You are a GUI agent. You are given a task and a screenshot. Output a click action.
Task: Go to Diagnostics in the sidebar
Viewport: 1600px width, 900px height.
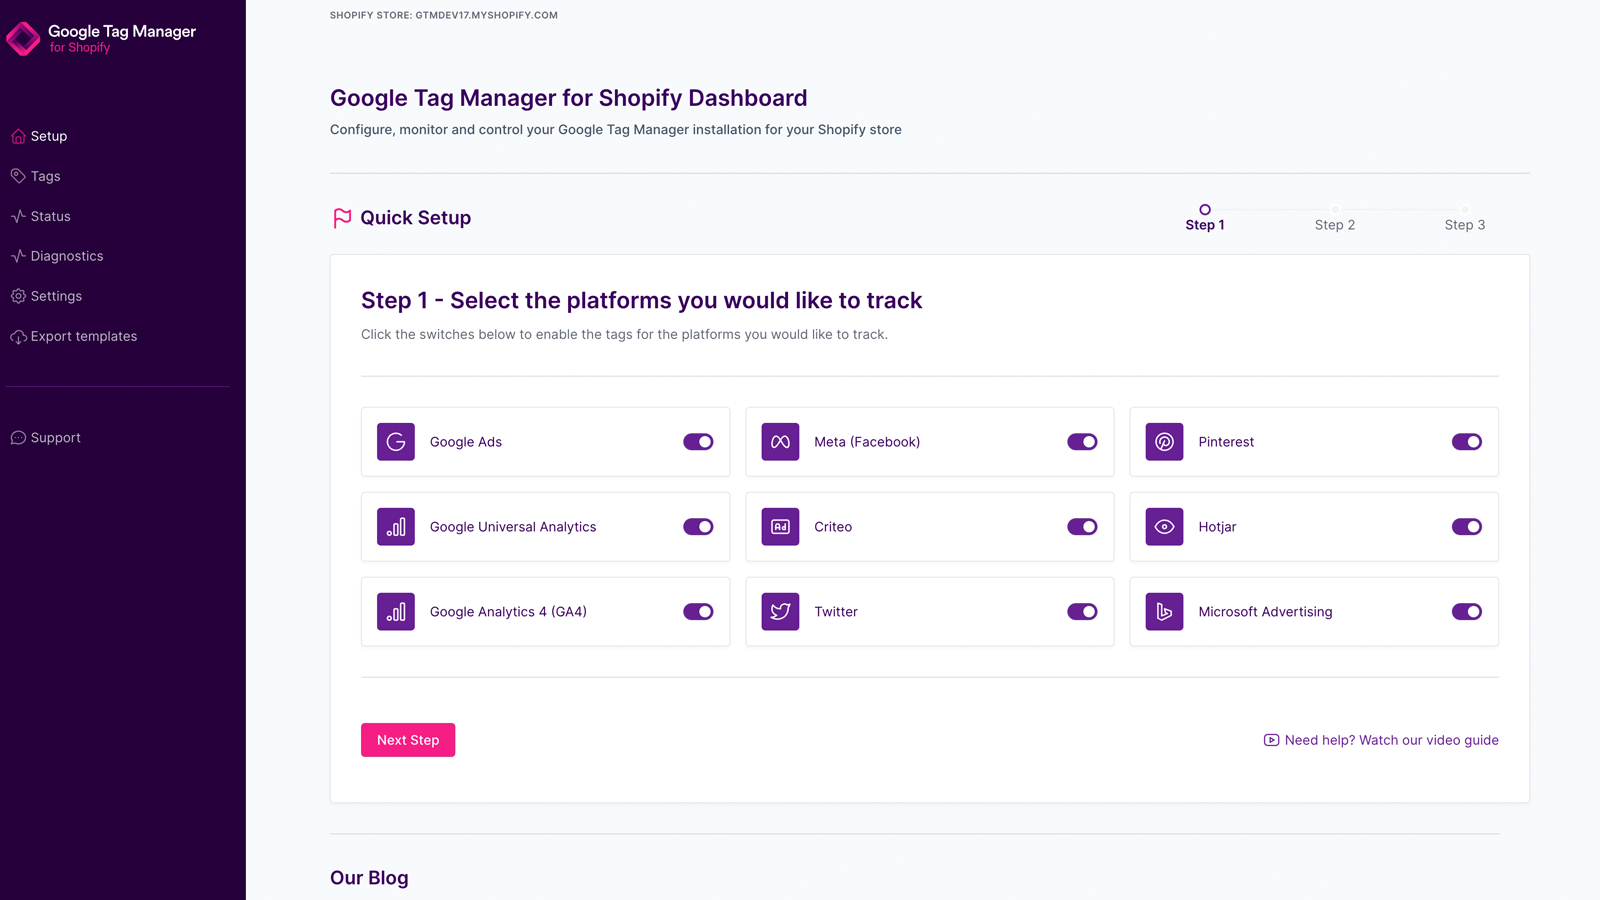[66, 256]
